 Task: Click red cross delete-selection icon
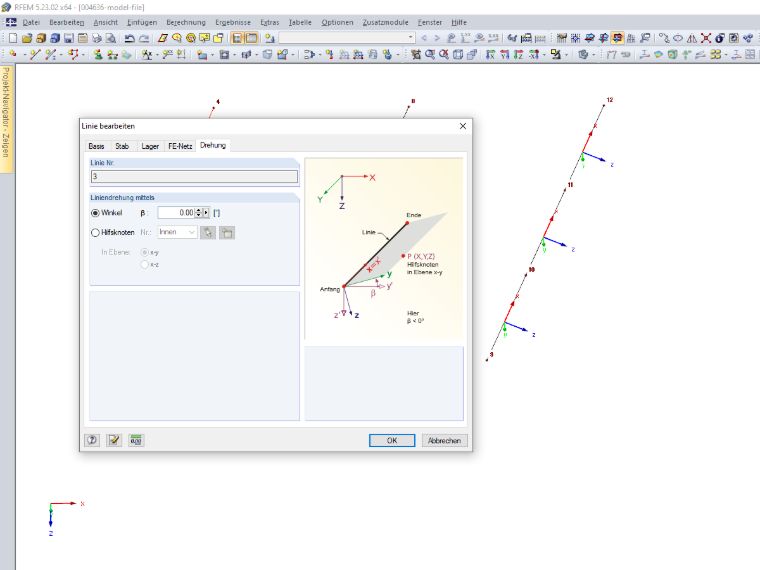click(706, 38)
